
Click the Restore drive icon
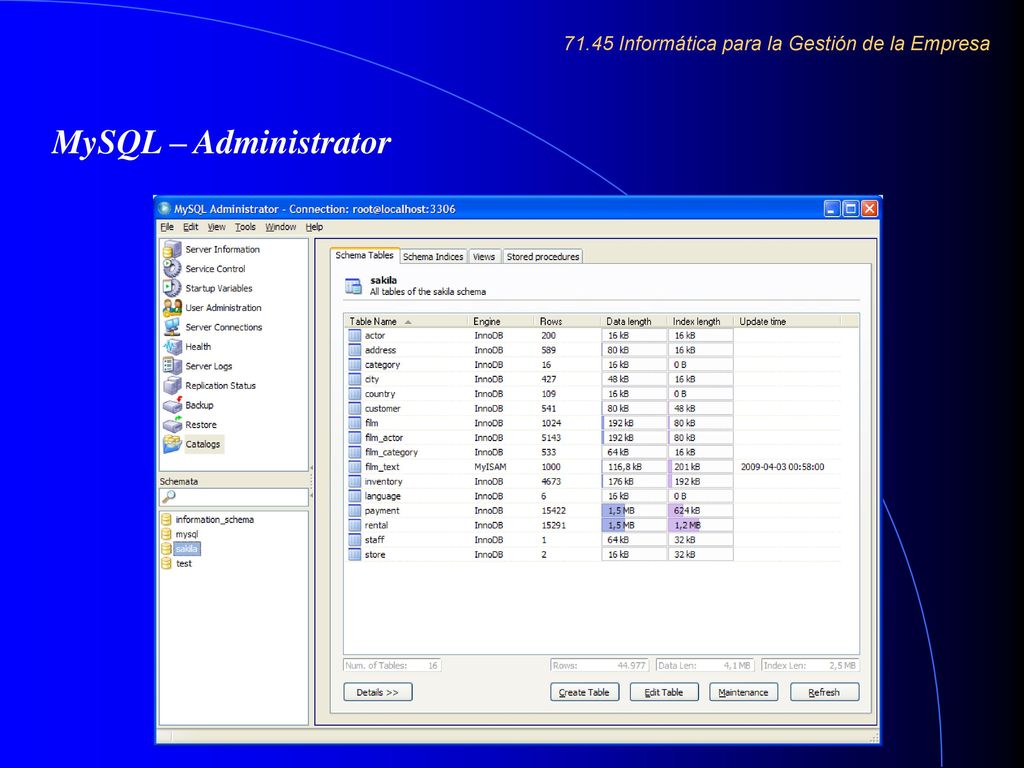[172, 424]
